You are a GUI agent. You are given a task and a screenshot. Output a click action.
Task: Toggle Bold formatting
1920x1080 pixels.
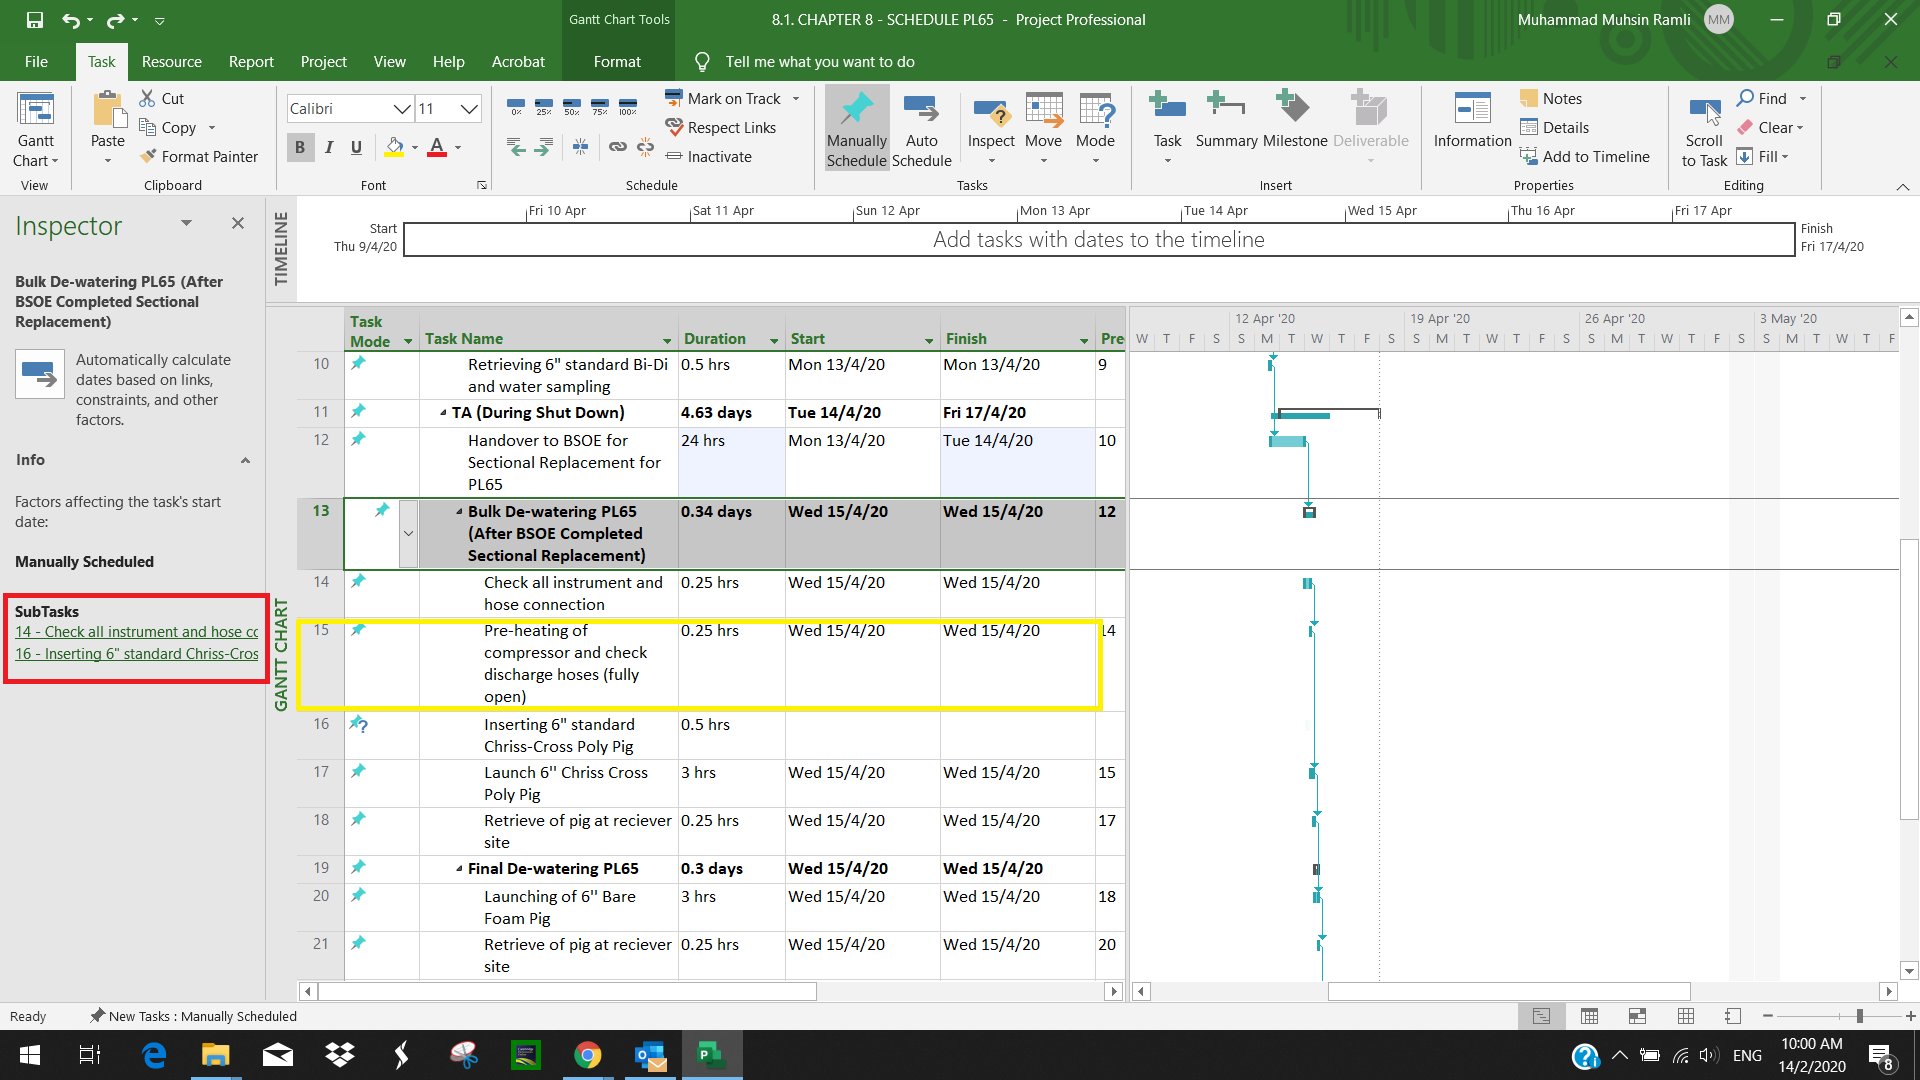[300, 147]
